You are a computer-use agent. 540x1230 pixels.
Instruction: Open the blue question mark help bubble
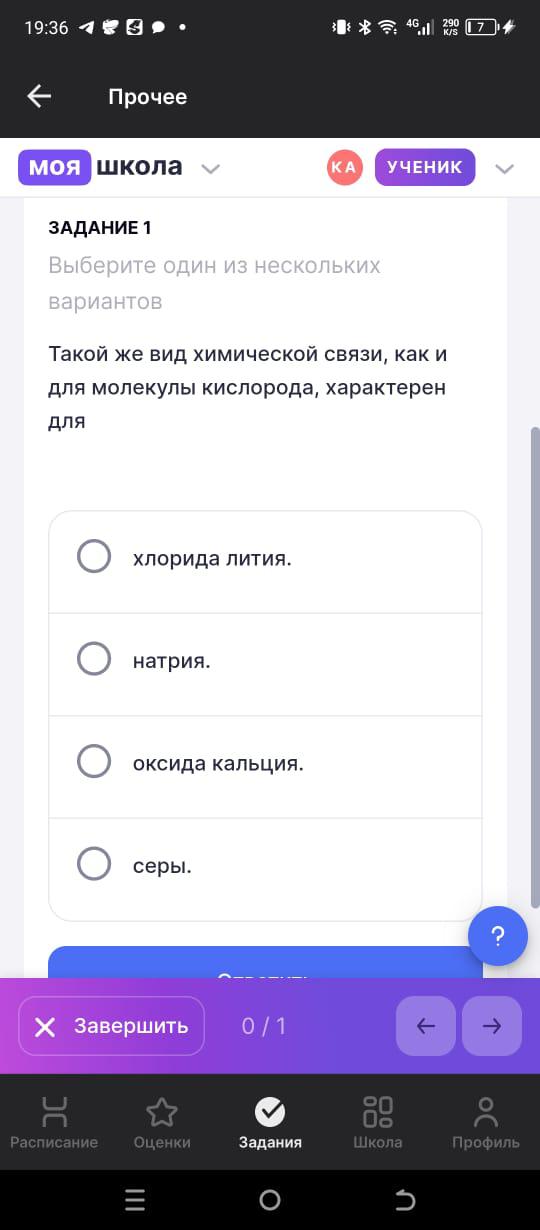click(498, 936)
